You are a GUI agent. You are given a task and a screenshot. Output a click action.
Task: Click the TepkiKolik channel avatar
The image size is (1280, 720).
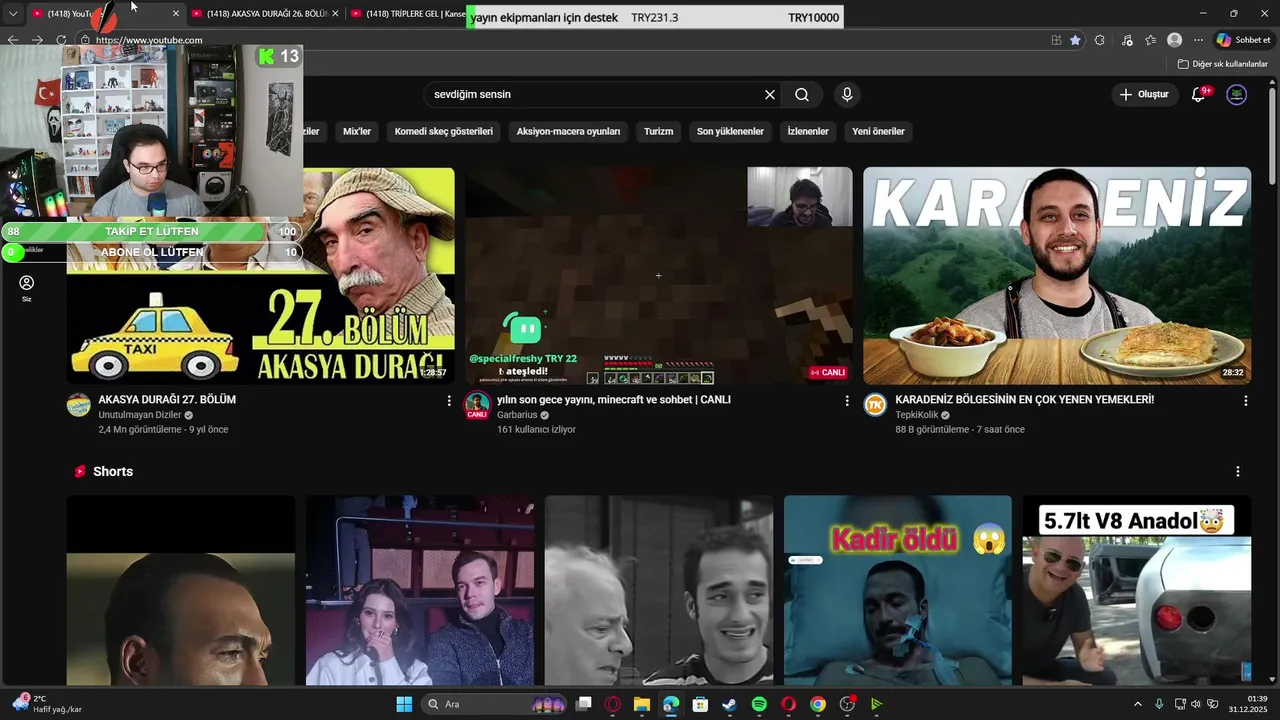(x=875, y=405)
